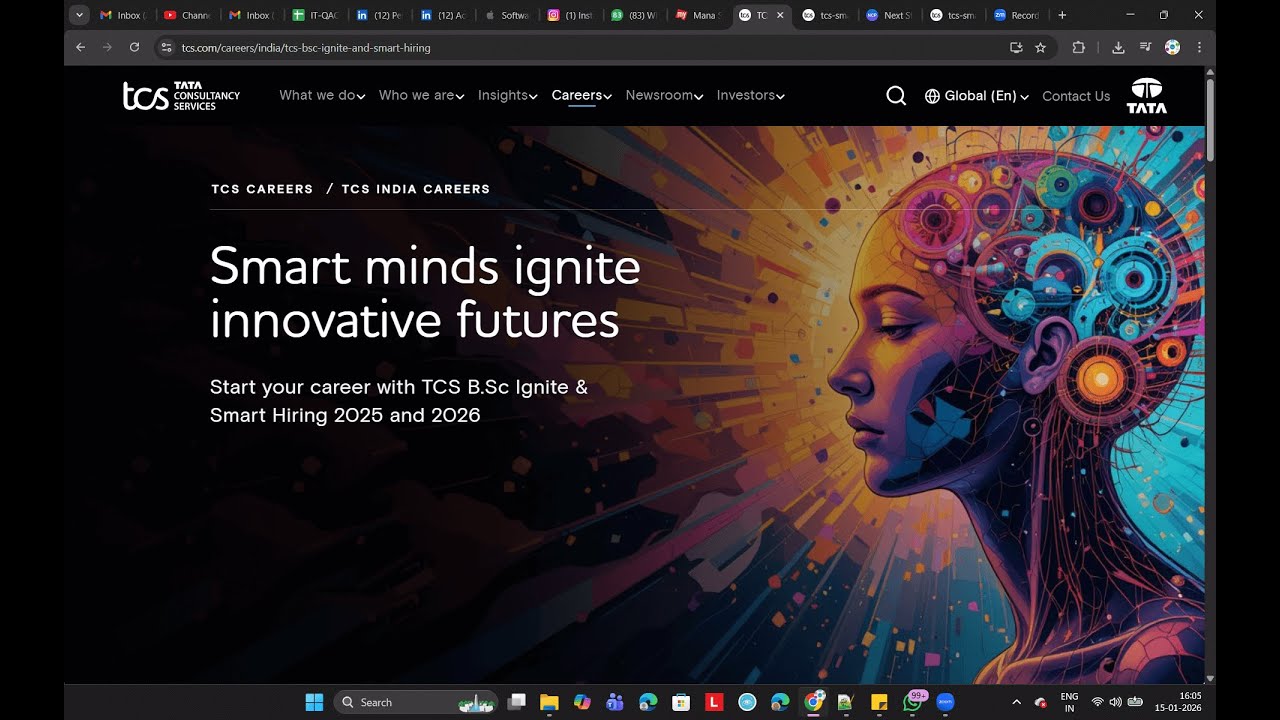Open the Global (En) language selector
This screenshot has height=720, width=1280.
click(977, 96)
